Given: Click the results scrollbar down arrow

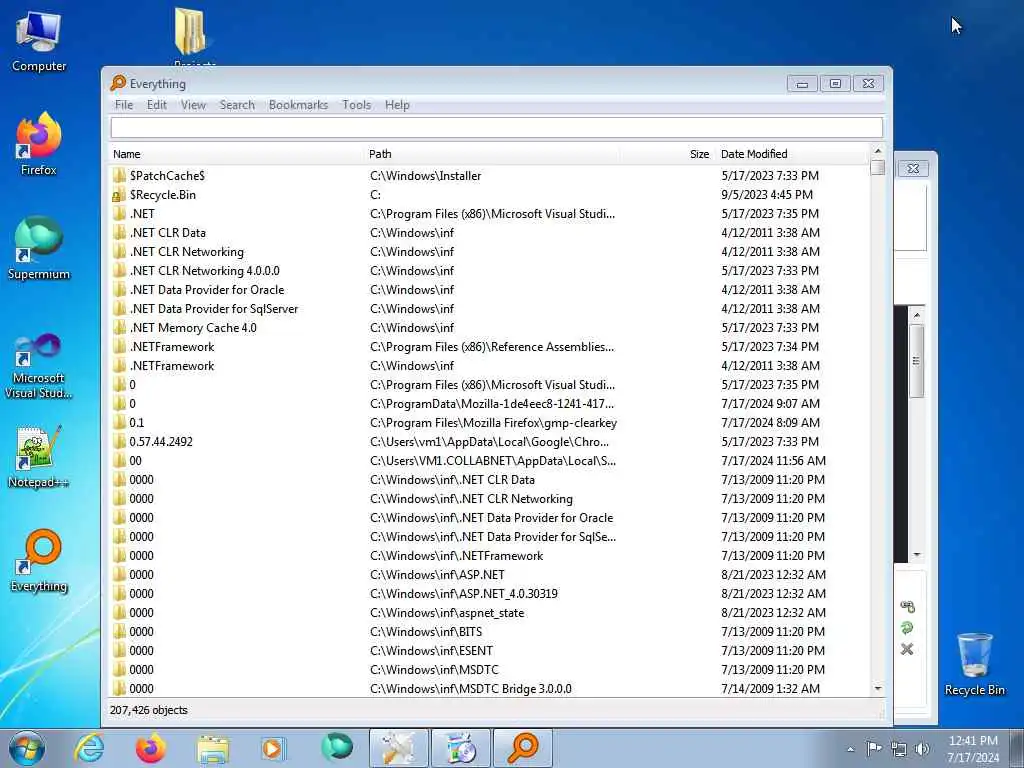Looking at the screenshot, I should point(878,688).
